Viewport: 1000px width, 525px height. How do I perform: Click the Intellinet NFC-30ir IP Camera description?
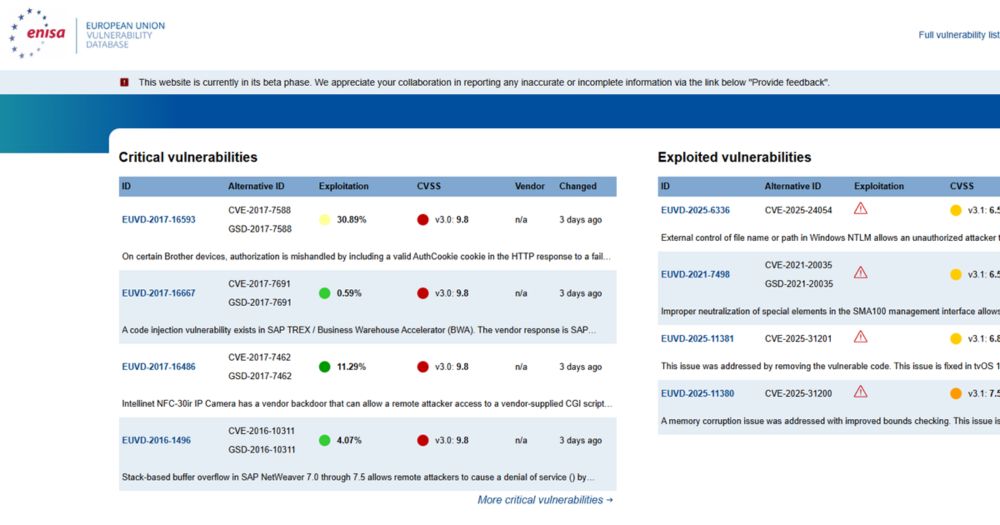click(x=367, y=403)
